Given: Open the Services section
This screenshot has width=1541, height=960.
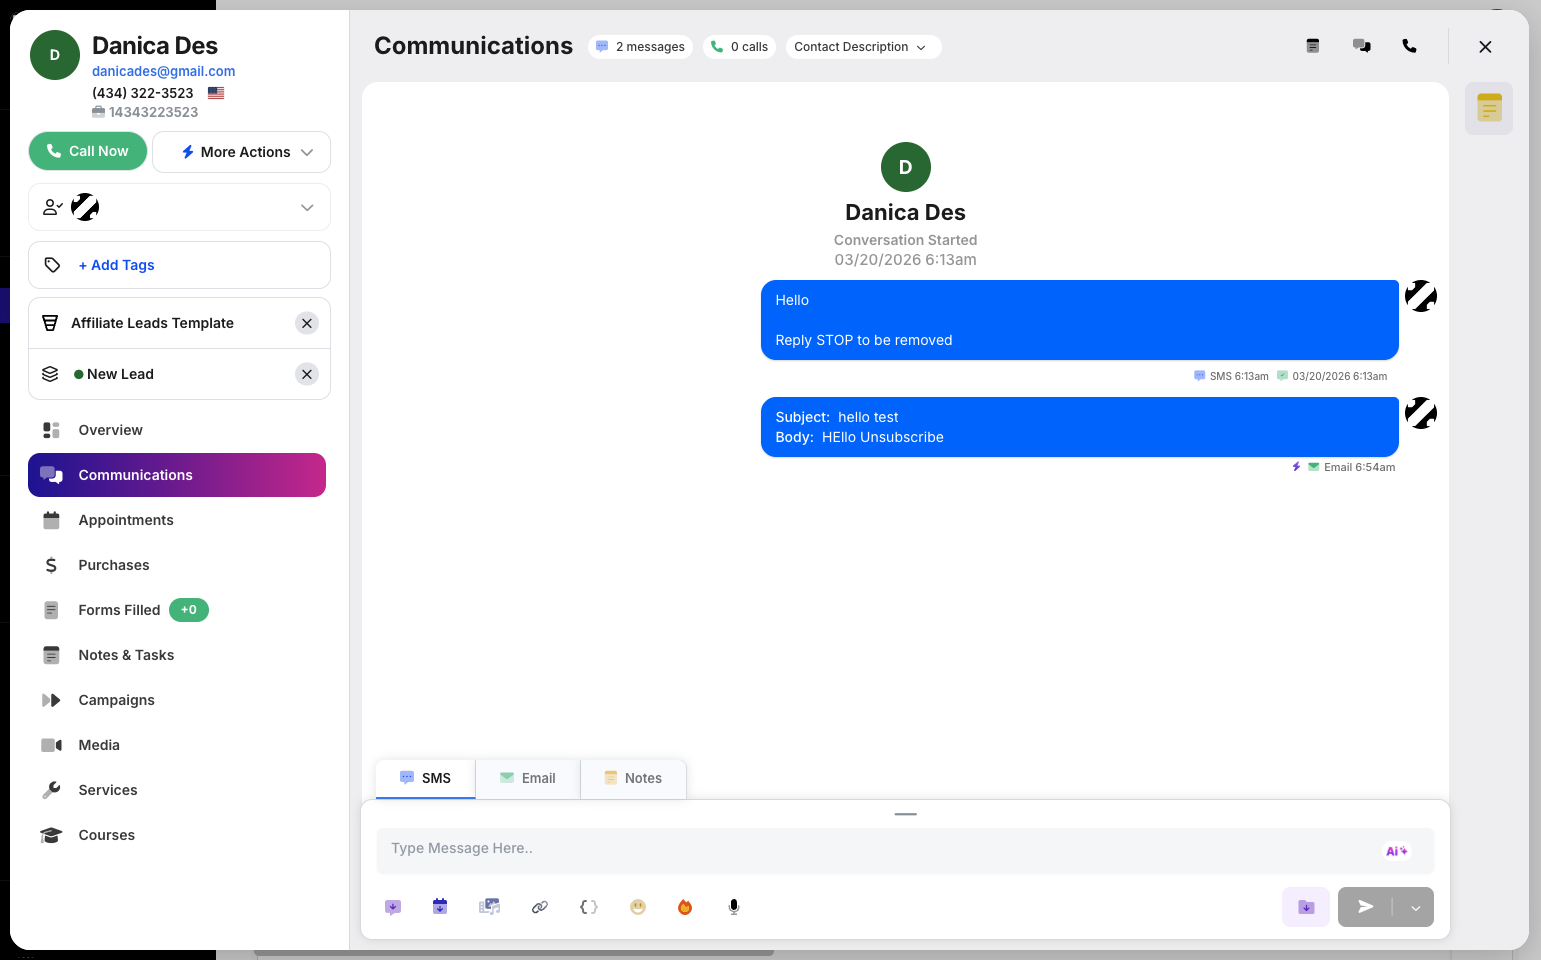Looking at the screenshot, I should pos(177,790).
